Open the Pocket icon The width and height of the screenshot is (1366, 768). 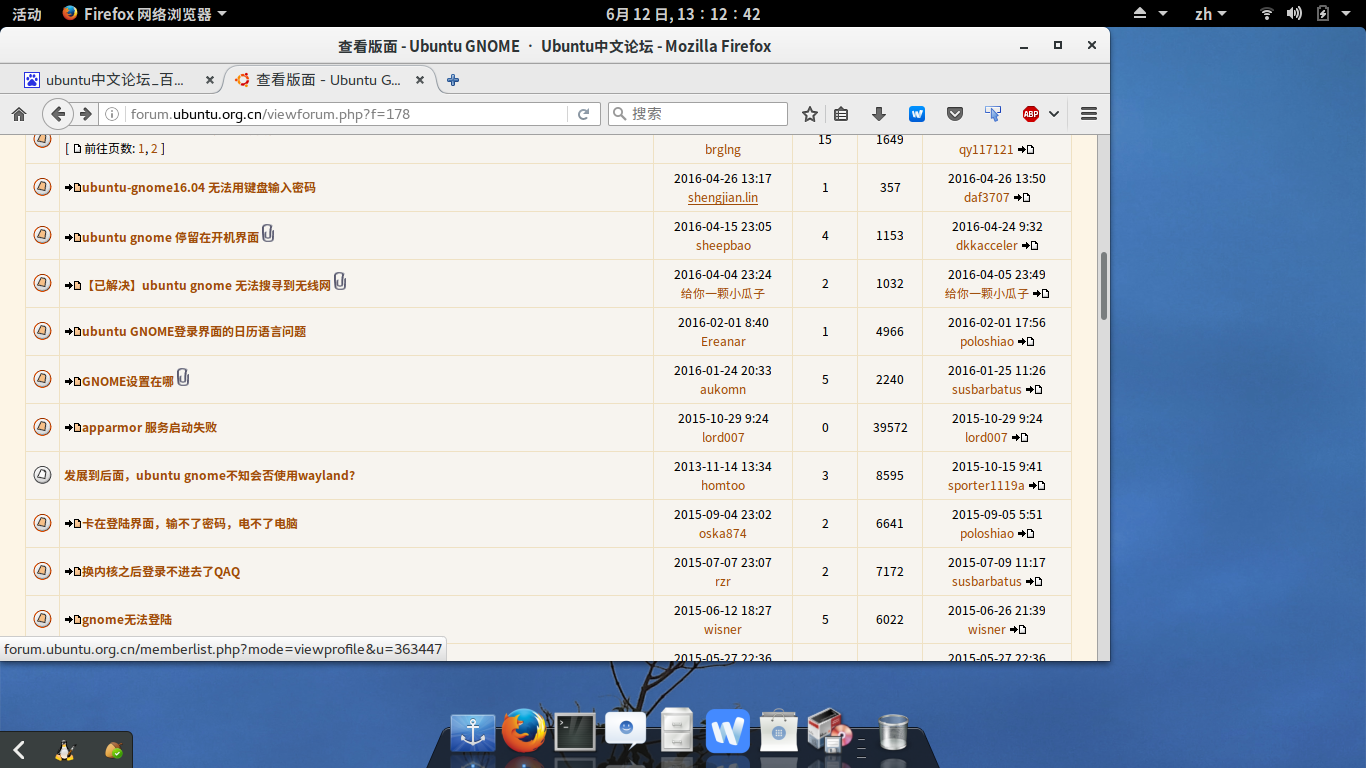955,114
